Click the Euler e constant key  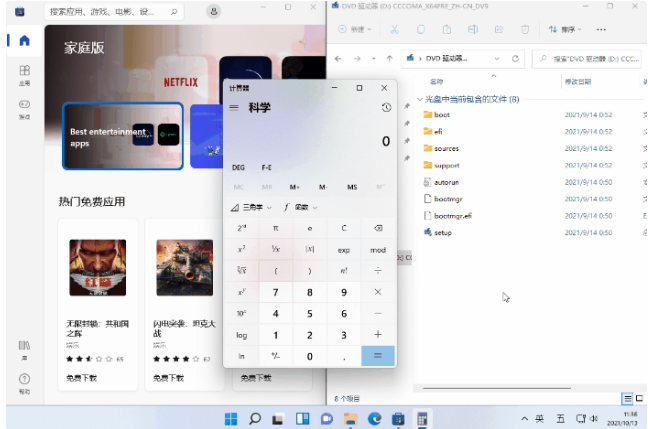coord(310,228)
